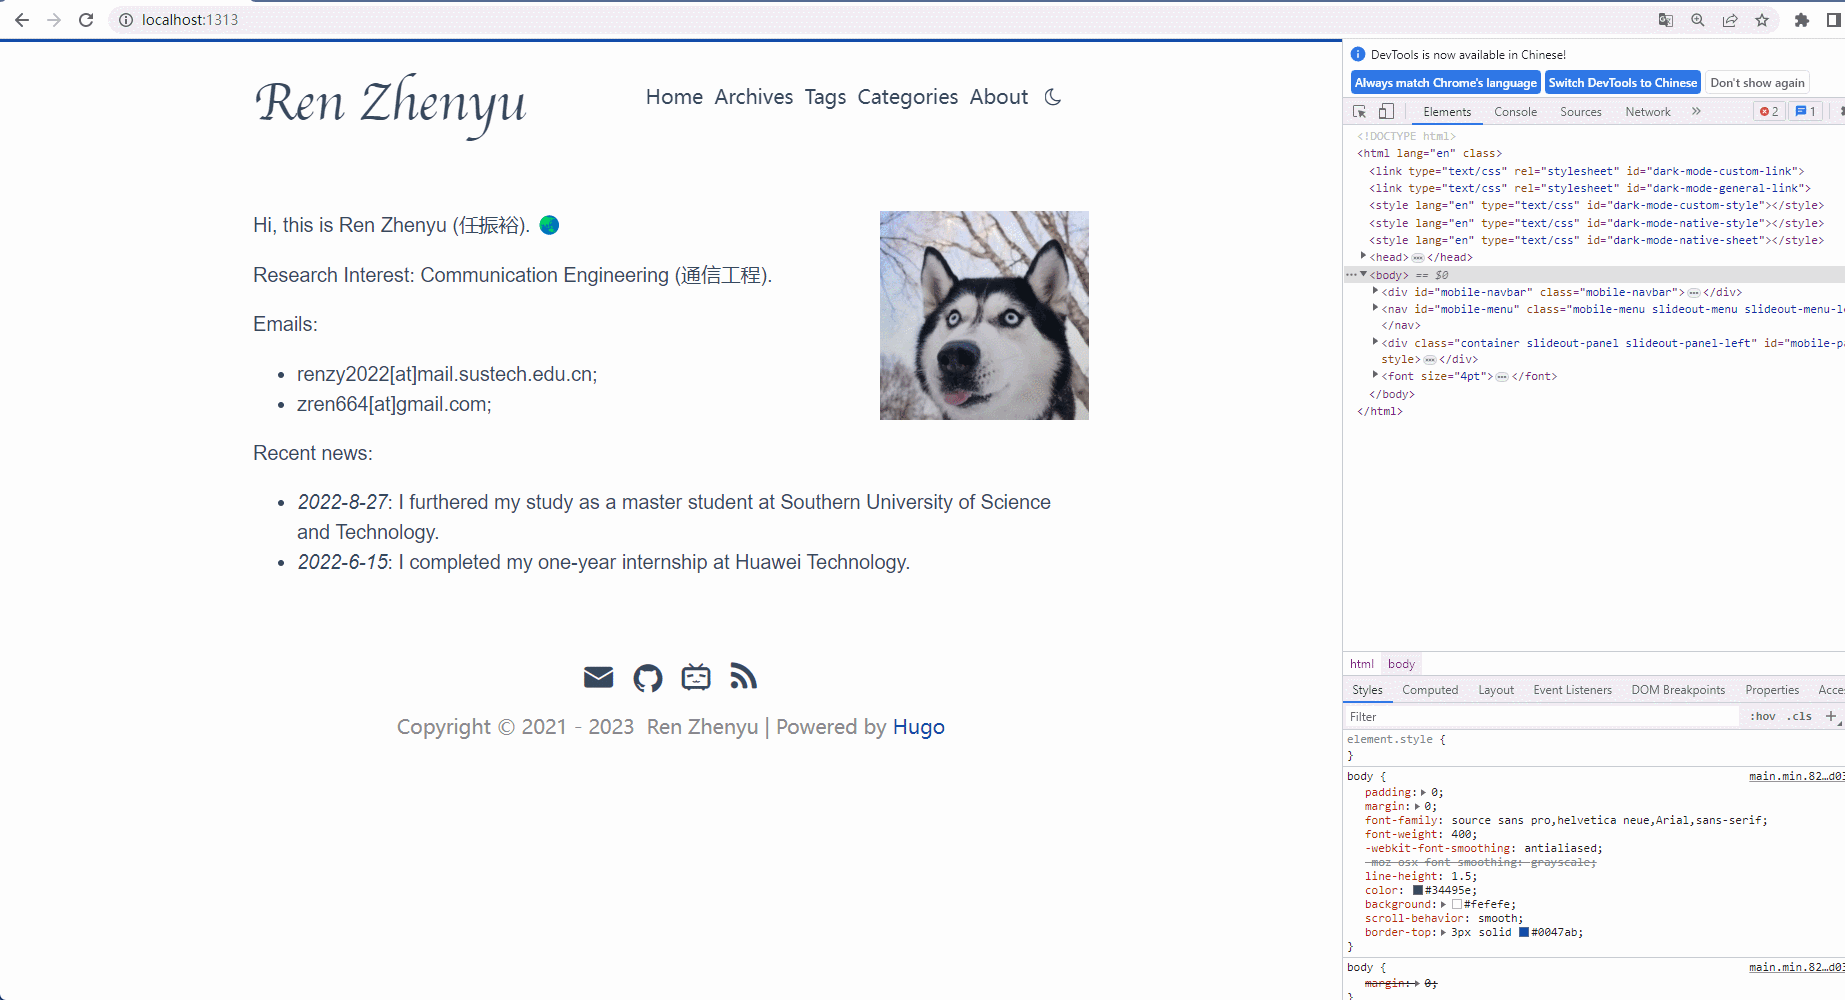Go forward in browser history
Viewport: 1845px width, 1000px height.
54,20
